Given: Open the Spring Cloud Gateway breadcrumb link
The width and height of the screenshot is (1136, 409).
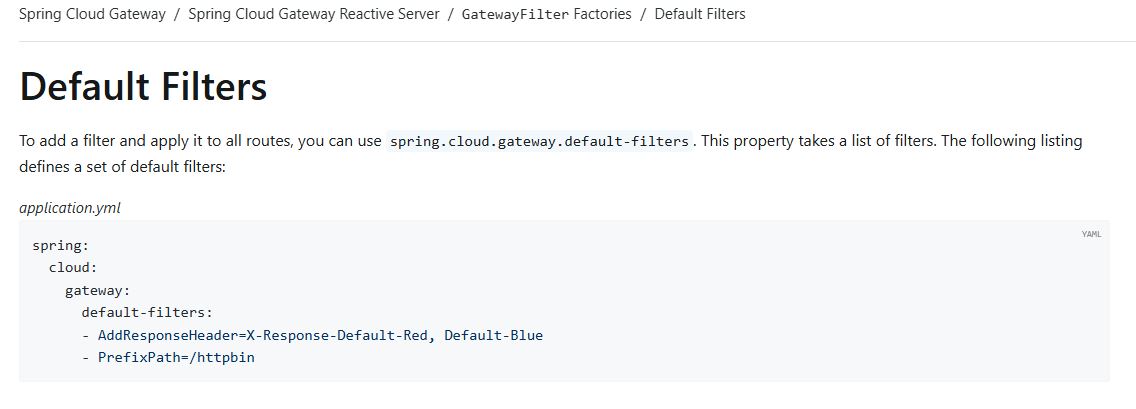Looking at the screenshot, I should (92, 14).
